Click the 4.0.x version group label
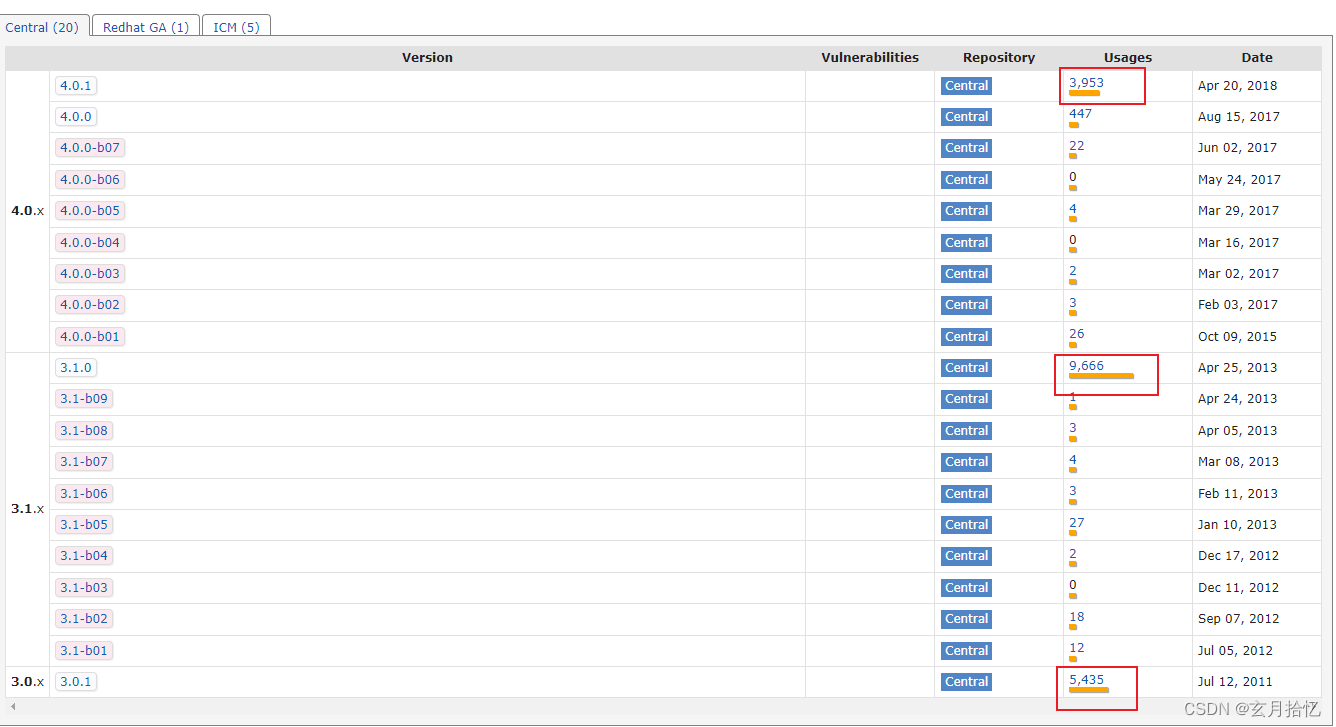Screen dimensions: 1336x727 27,211
